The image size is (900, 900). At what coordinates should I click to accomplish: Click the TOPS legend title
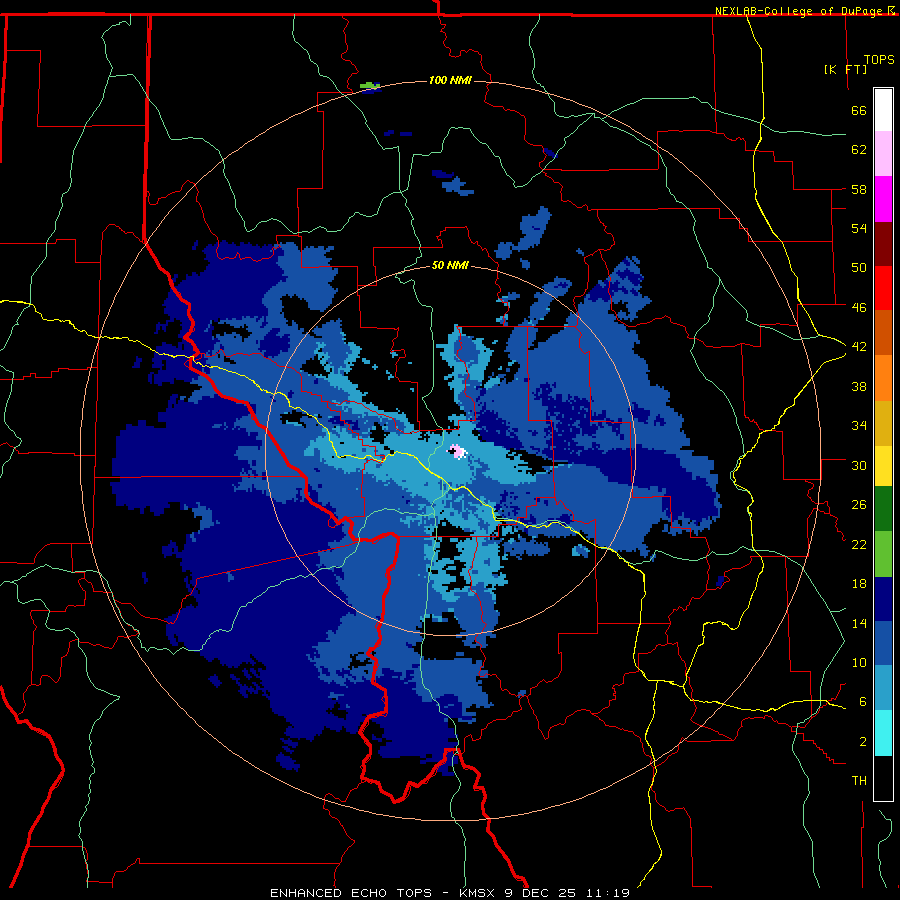click(x=879, y=59)
